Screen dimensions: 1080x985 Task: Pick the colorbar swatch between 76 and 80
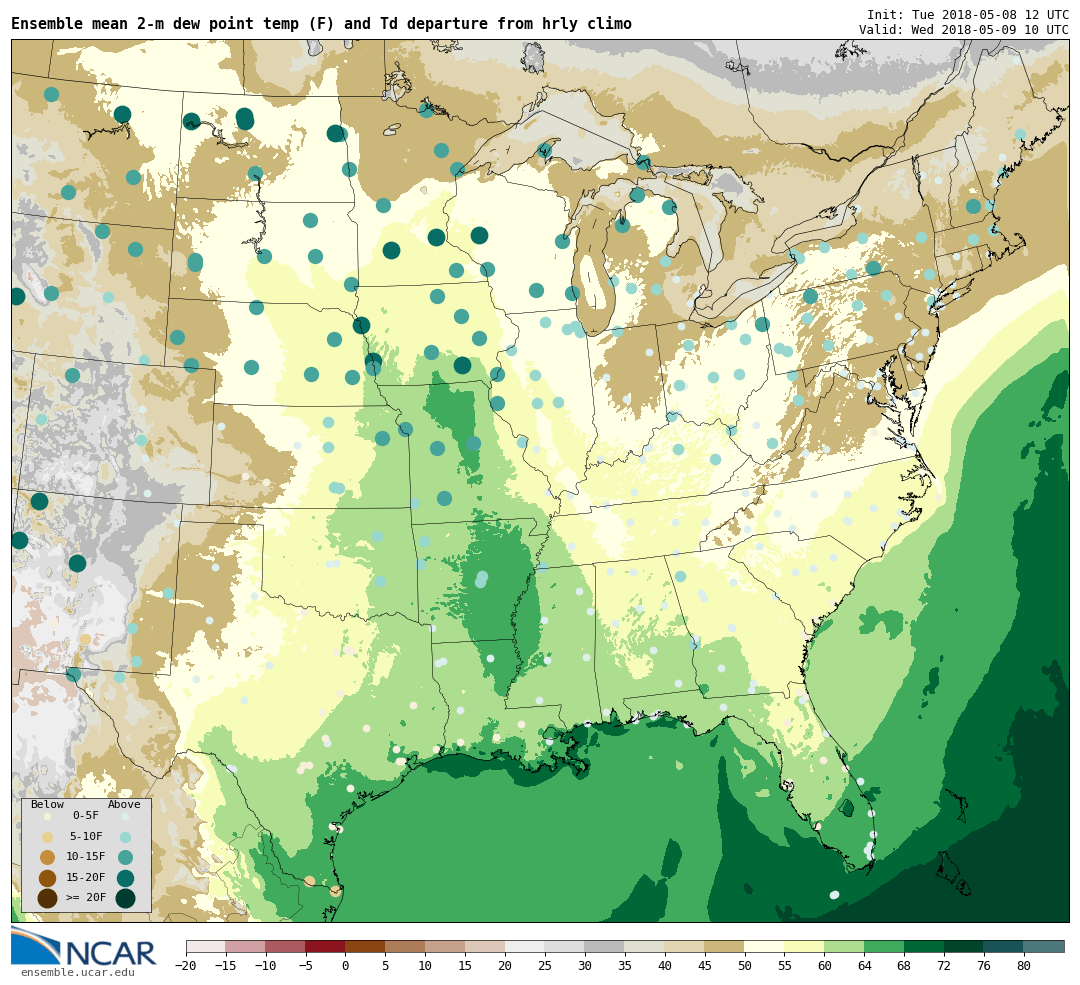click(x=1004, y=946)
